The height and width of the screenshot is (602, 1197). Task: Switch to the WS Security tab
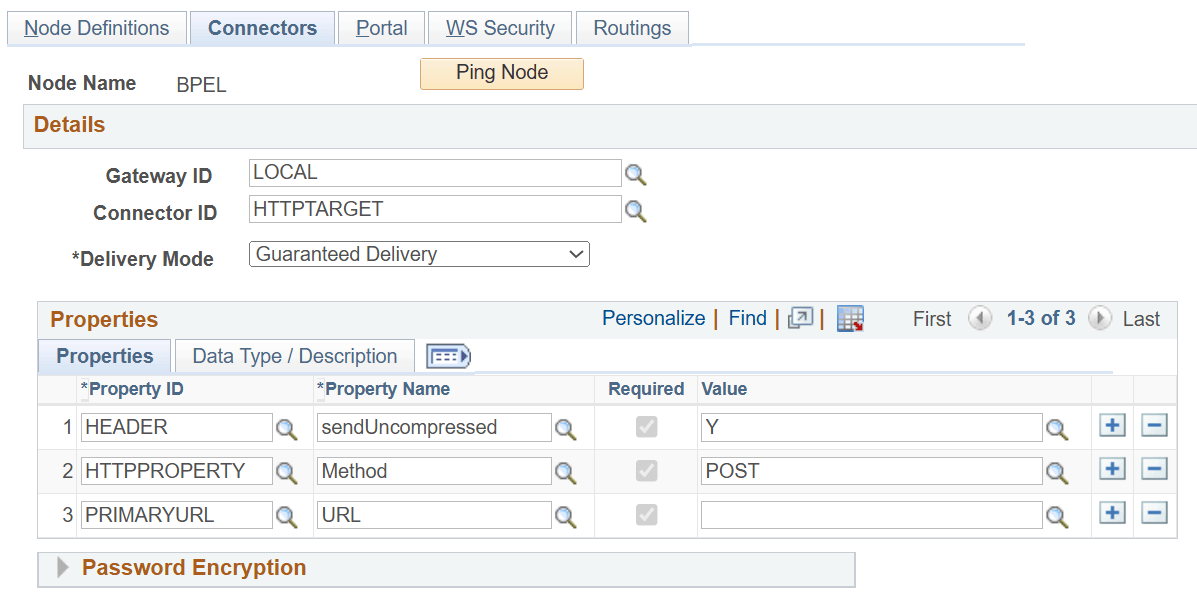point(499,28)
